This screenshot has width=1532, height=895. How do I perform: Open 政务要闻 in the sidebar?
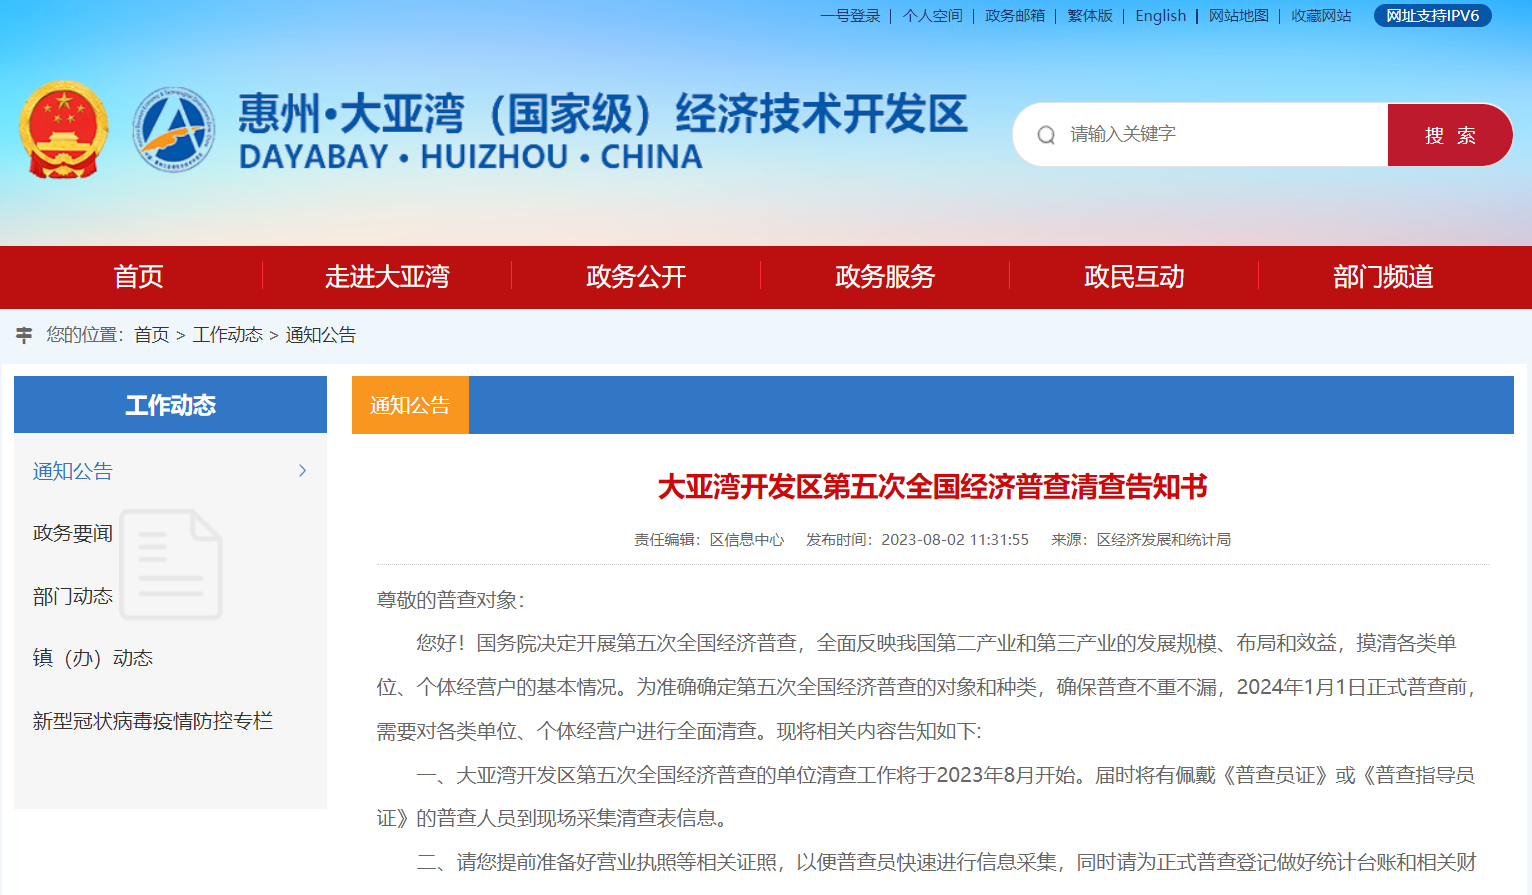pos(73,534)
